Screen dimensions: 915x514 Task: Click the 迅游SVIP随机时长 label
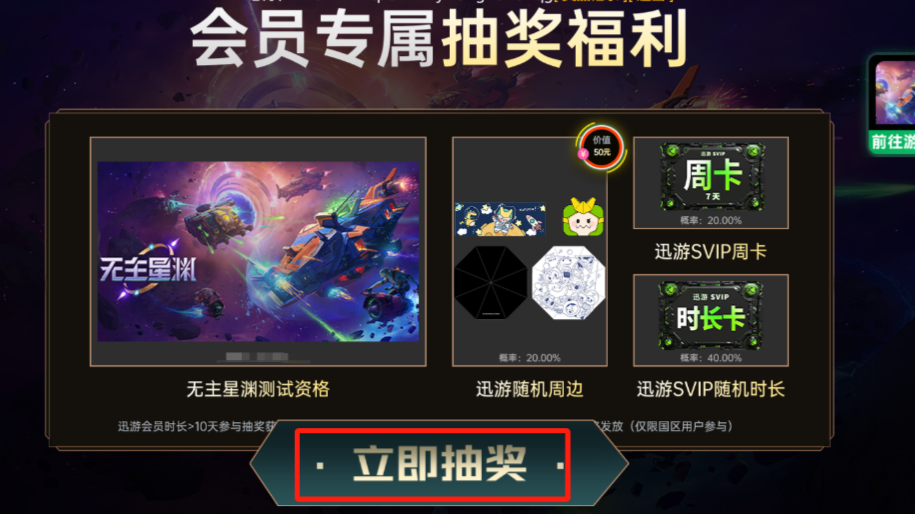711,389
